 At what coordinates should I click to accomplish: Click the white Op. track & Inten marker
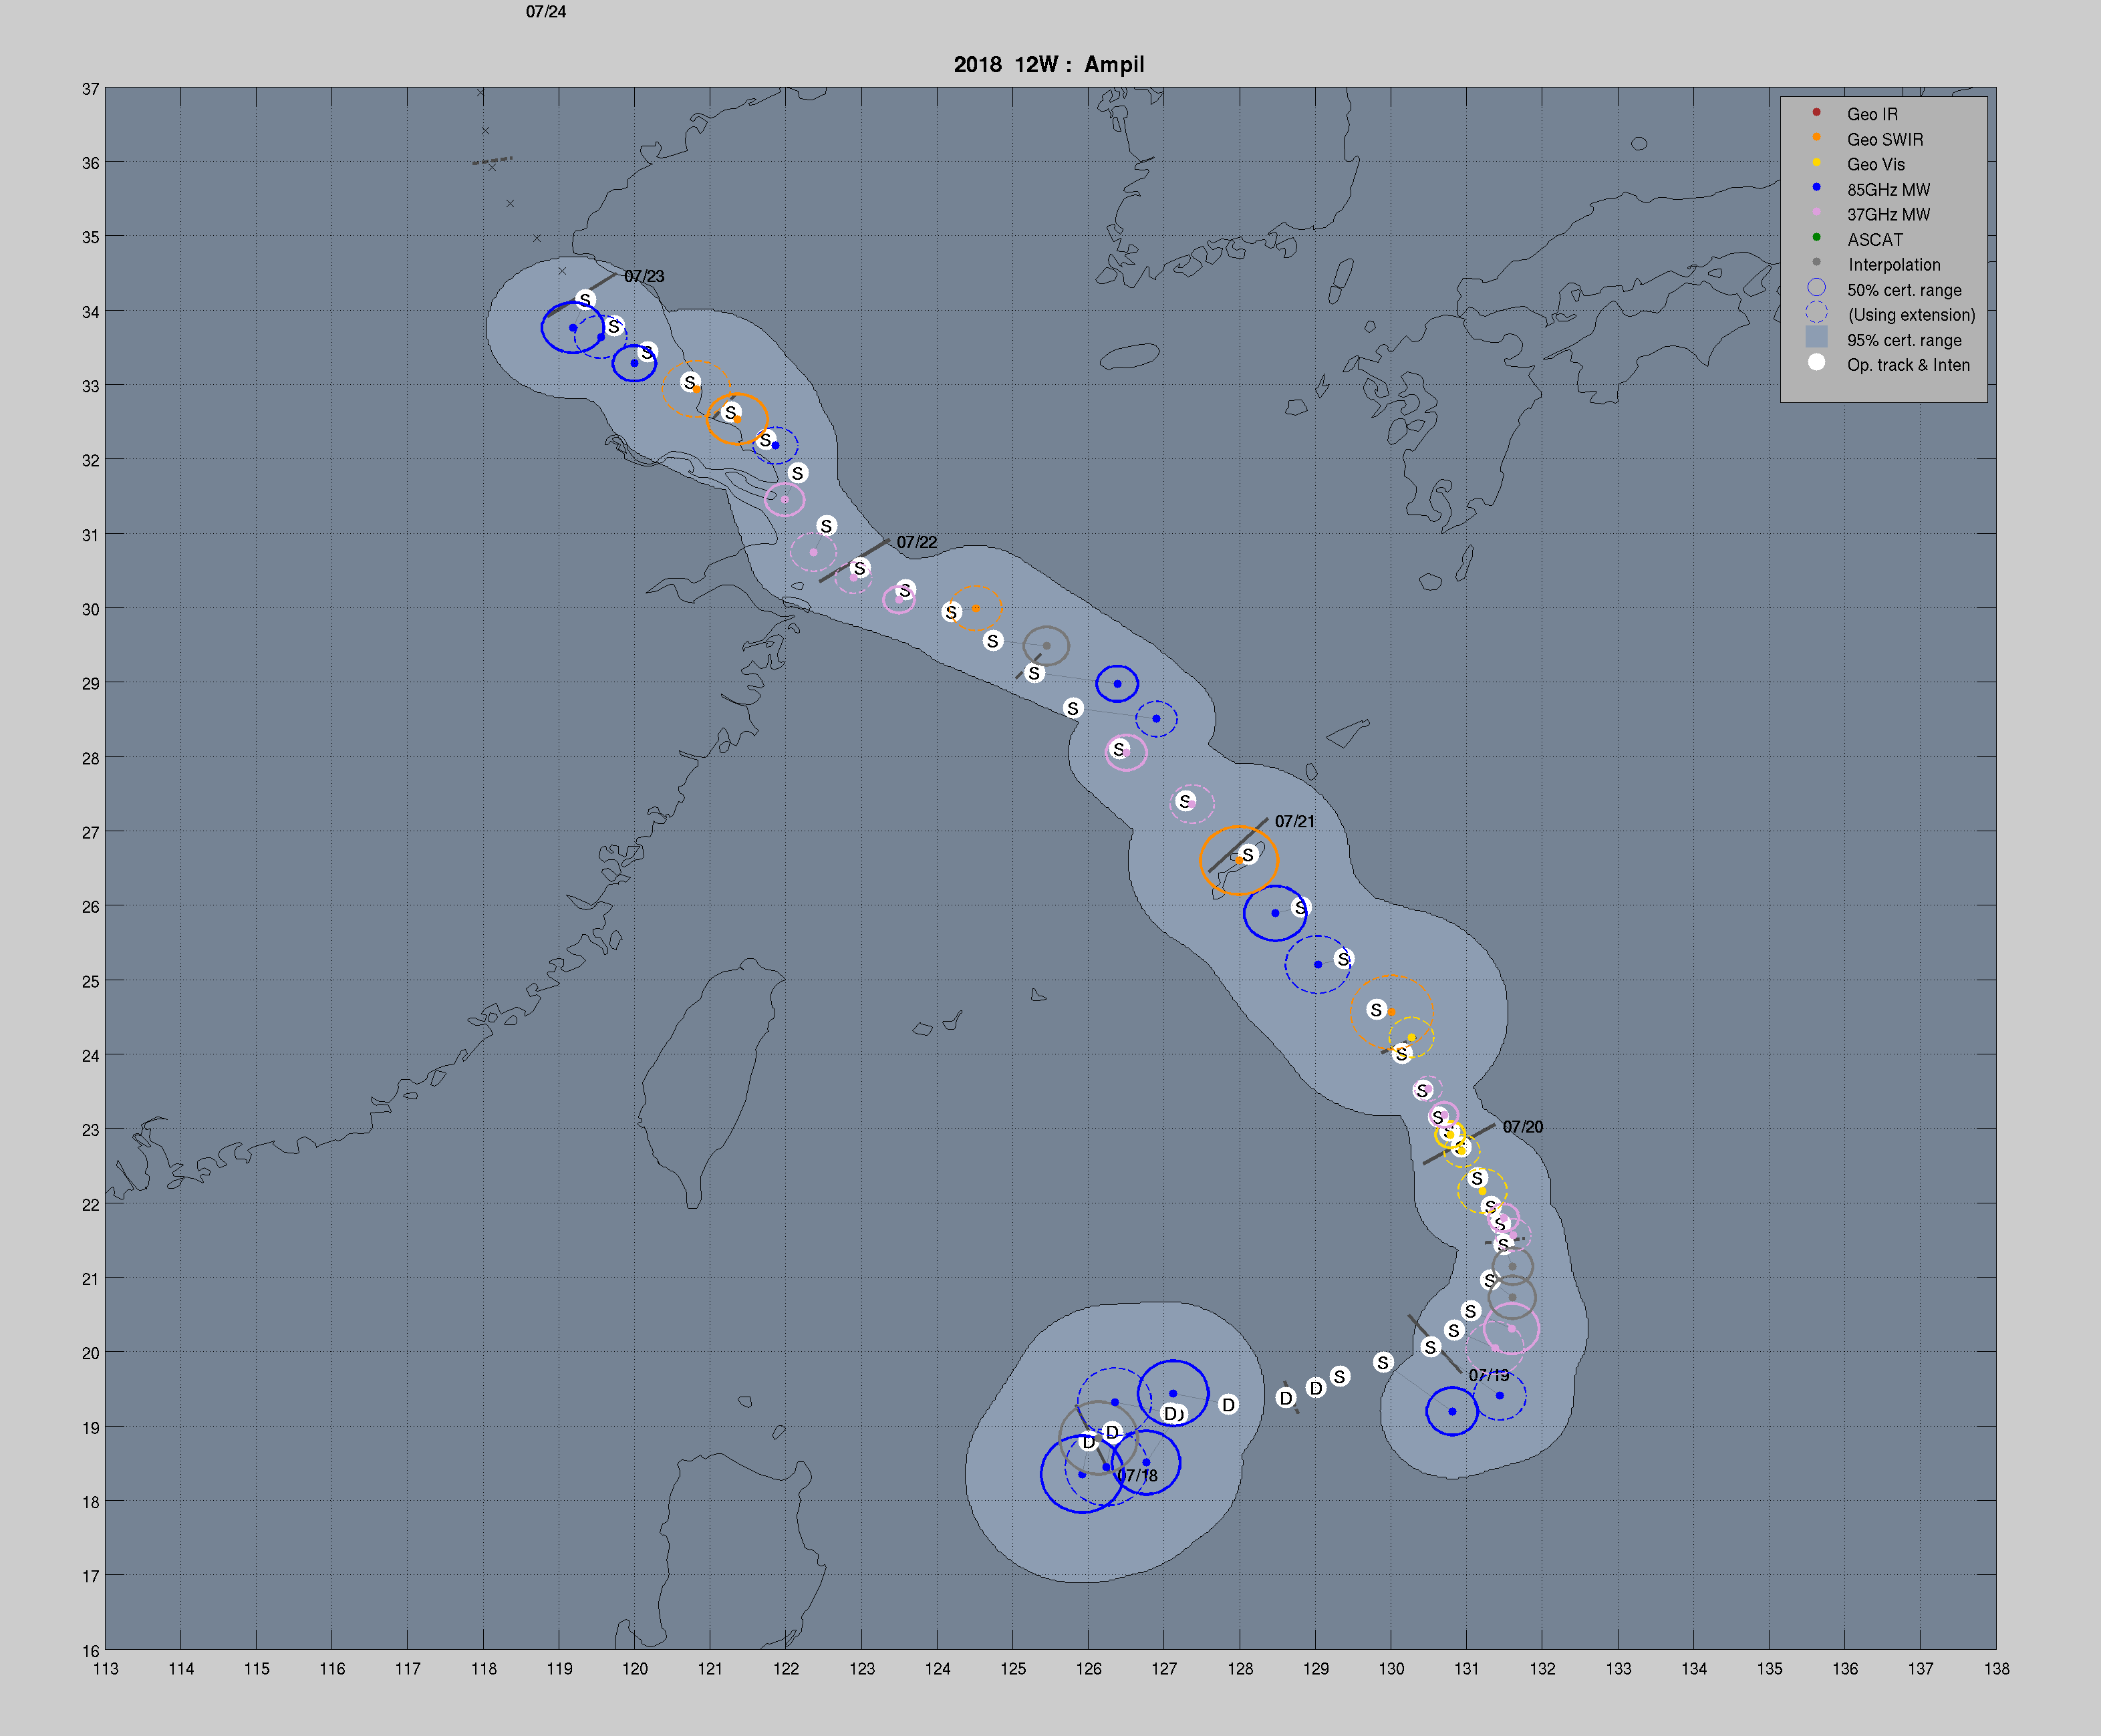coord(1816,363)
